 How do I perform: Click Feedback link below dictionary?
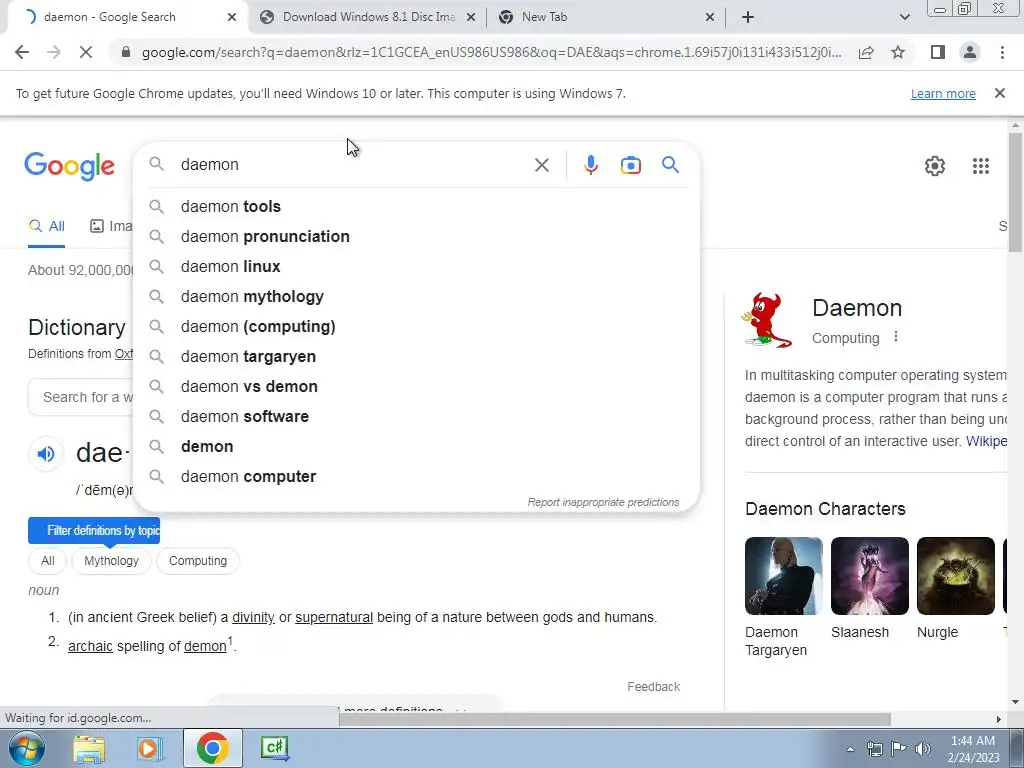click(x=653, y=686)
